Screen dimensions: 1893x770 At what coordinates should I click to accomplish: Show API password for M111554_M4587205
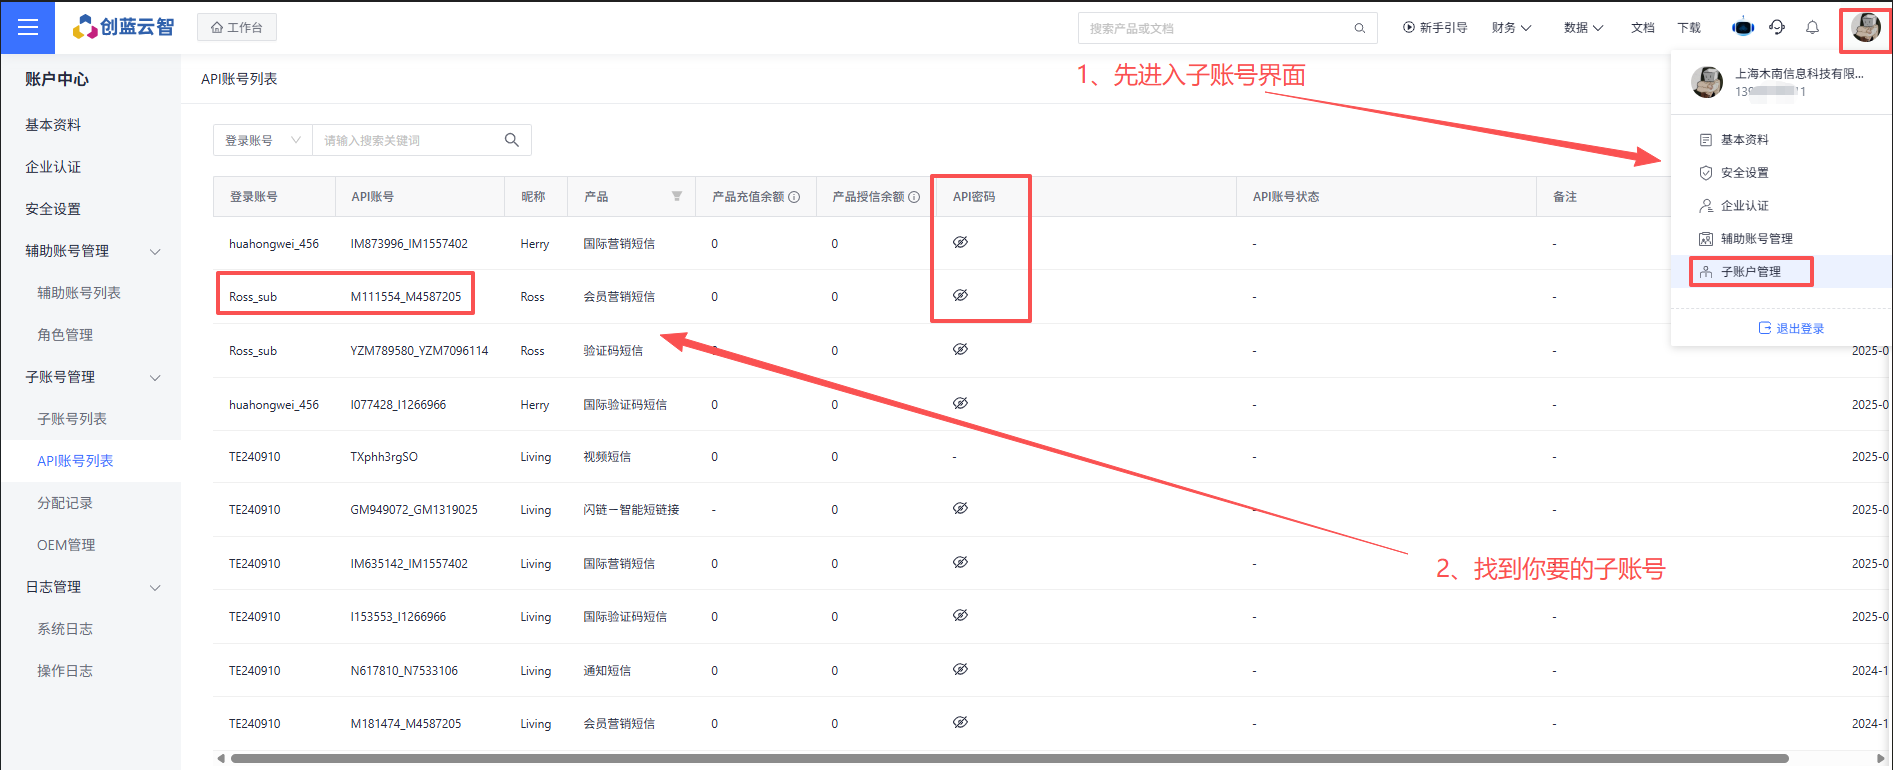click(960, 296)
